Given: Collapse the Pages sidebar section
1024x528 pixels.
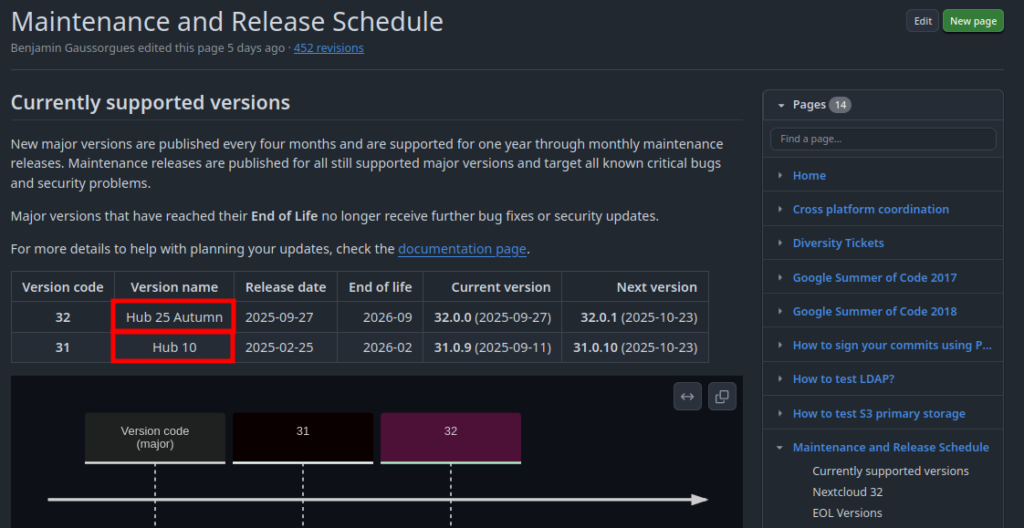Looking at the screenshot, I should coord(781,105).
